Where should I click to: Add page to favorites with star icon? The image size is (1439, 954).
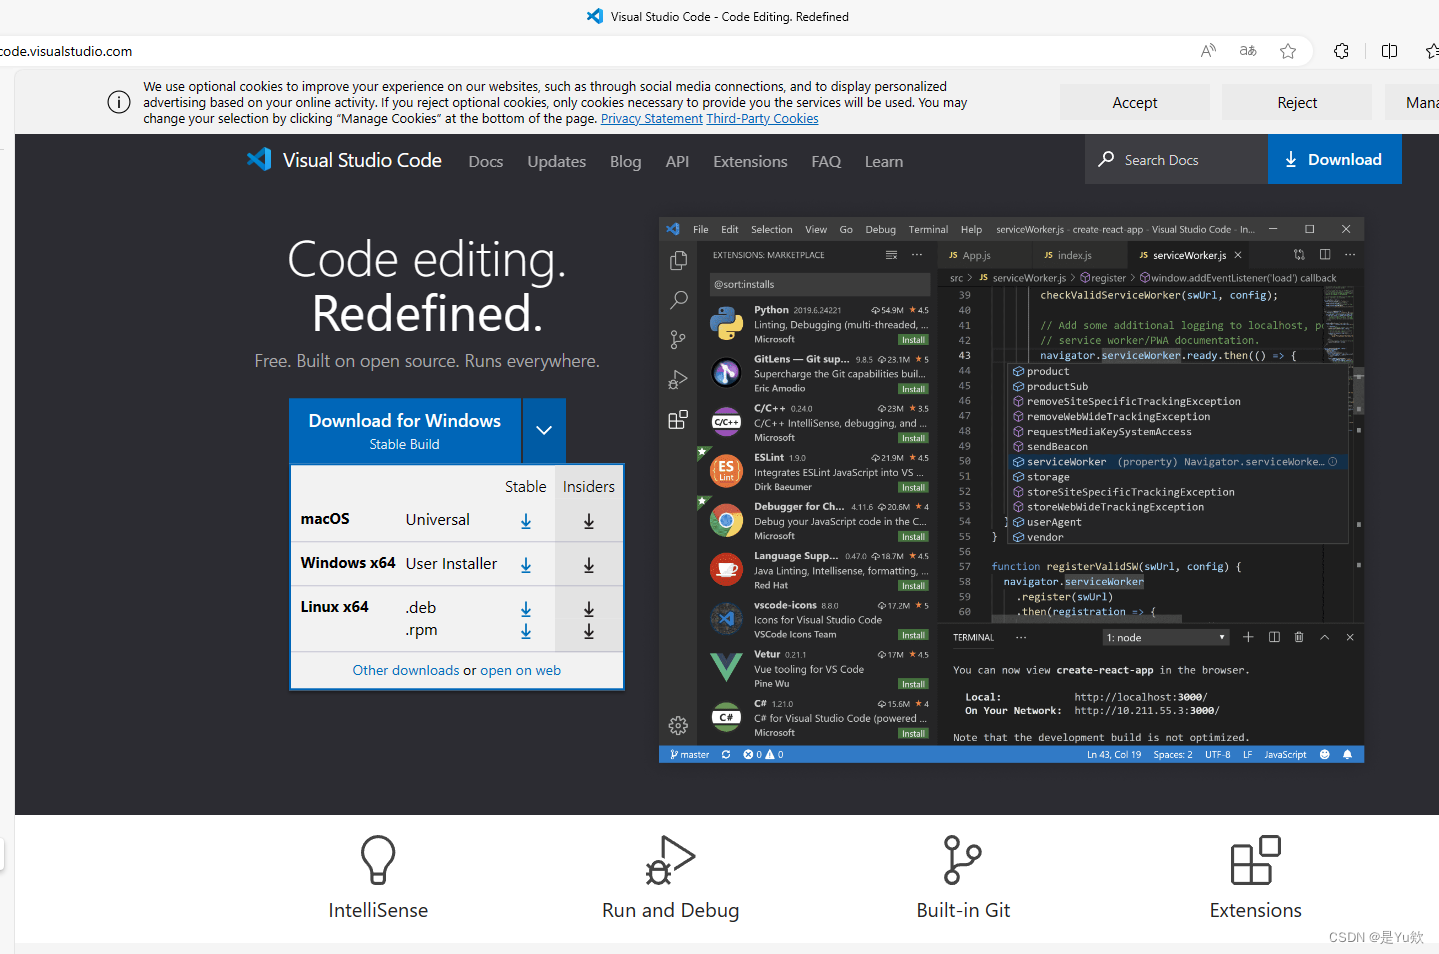(1288, 51)
